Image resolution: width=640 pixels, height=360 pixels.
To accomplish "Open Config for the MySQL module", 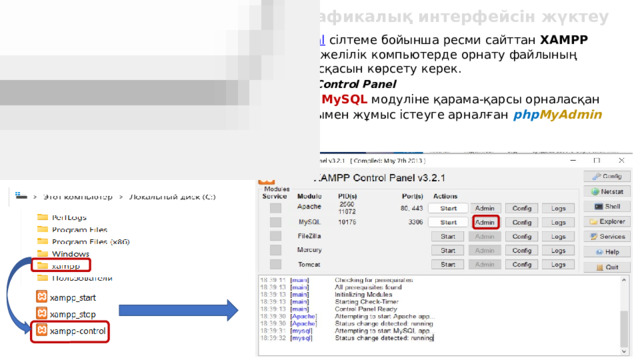I will (x=522, y=222).
